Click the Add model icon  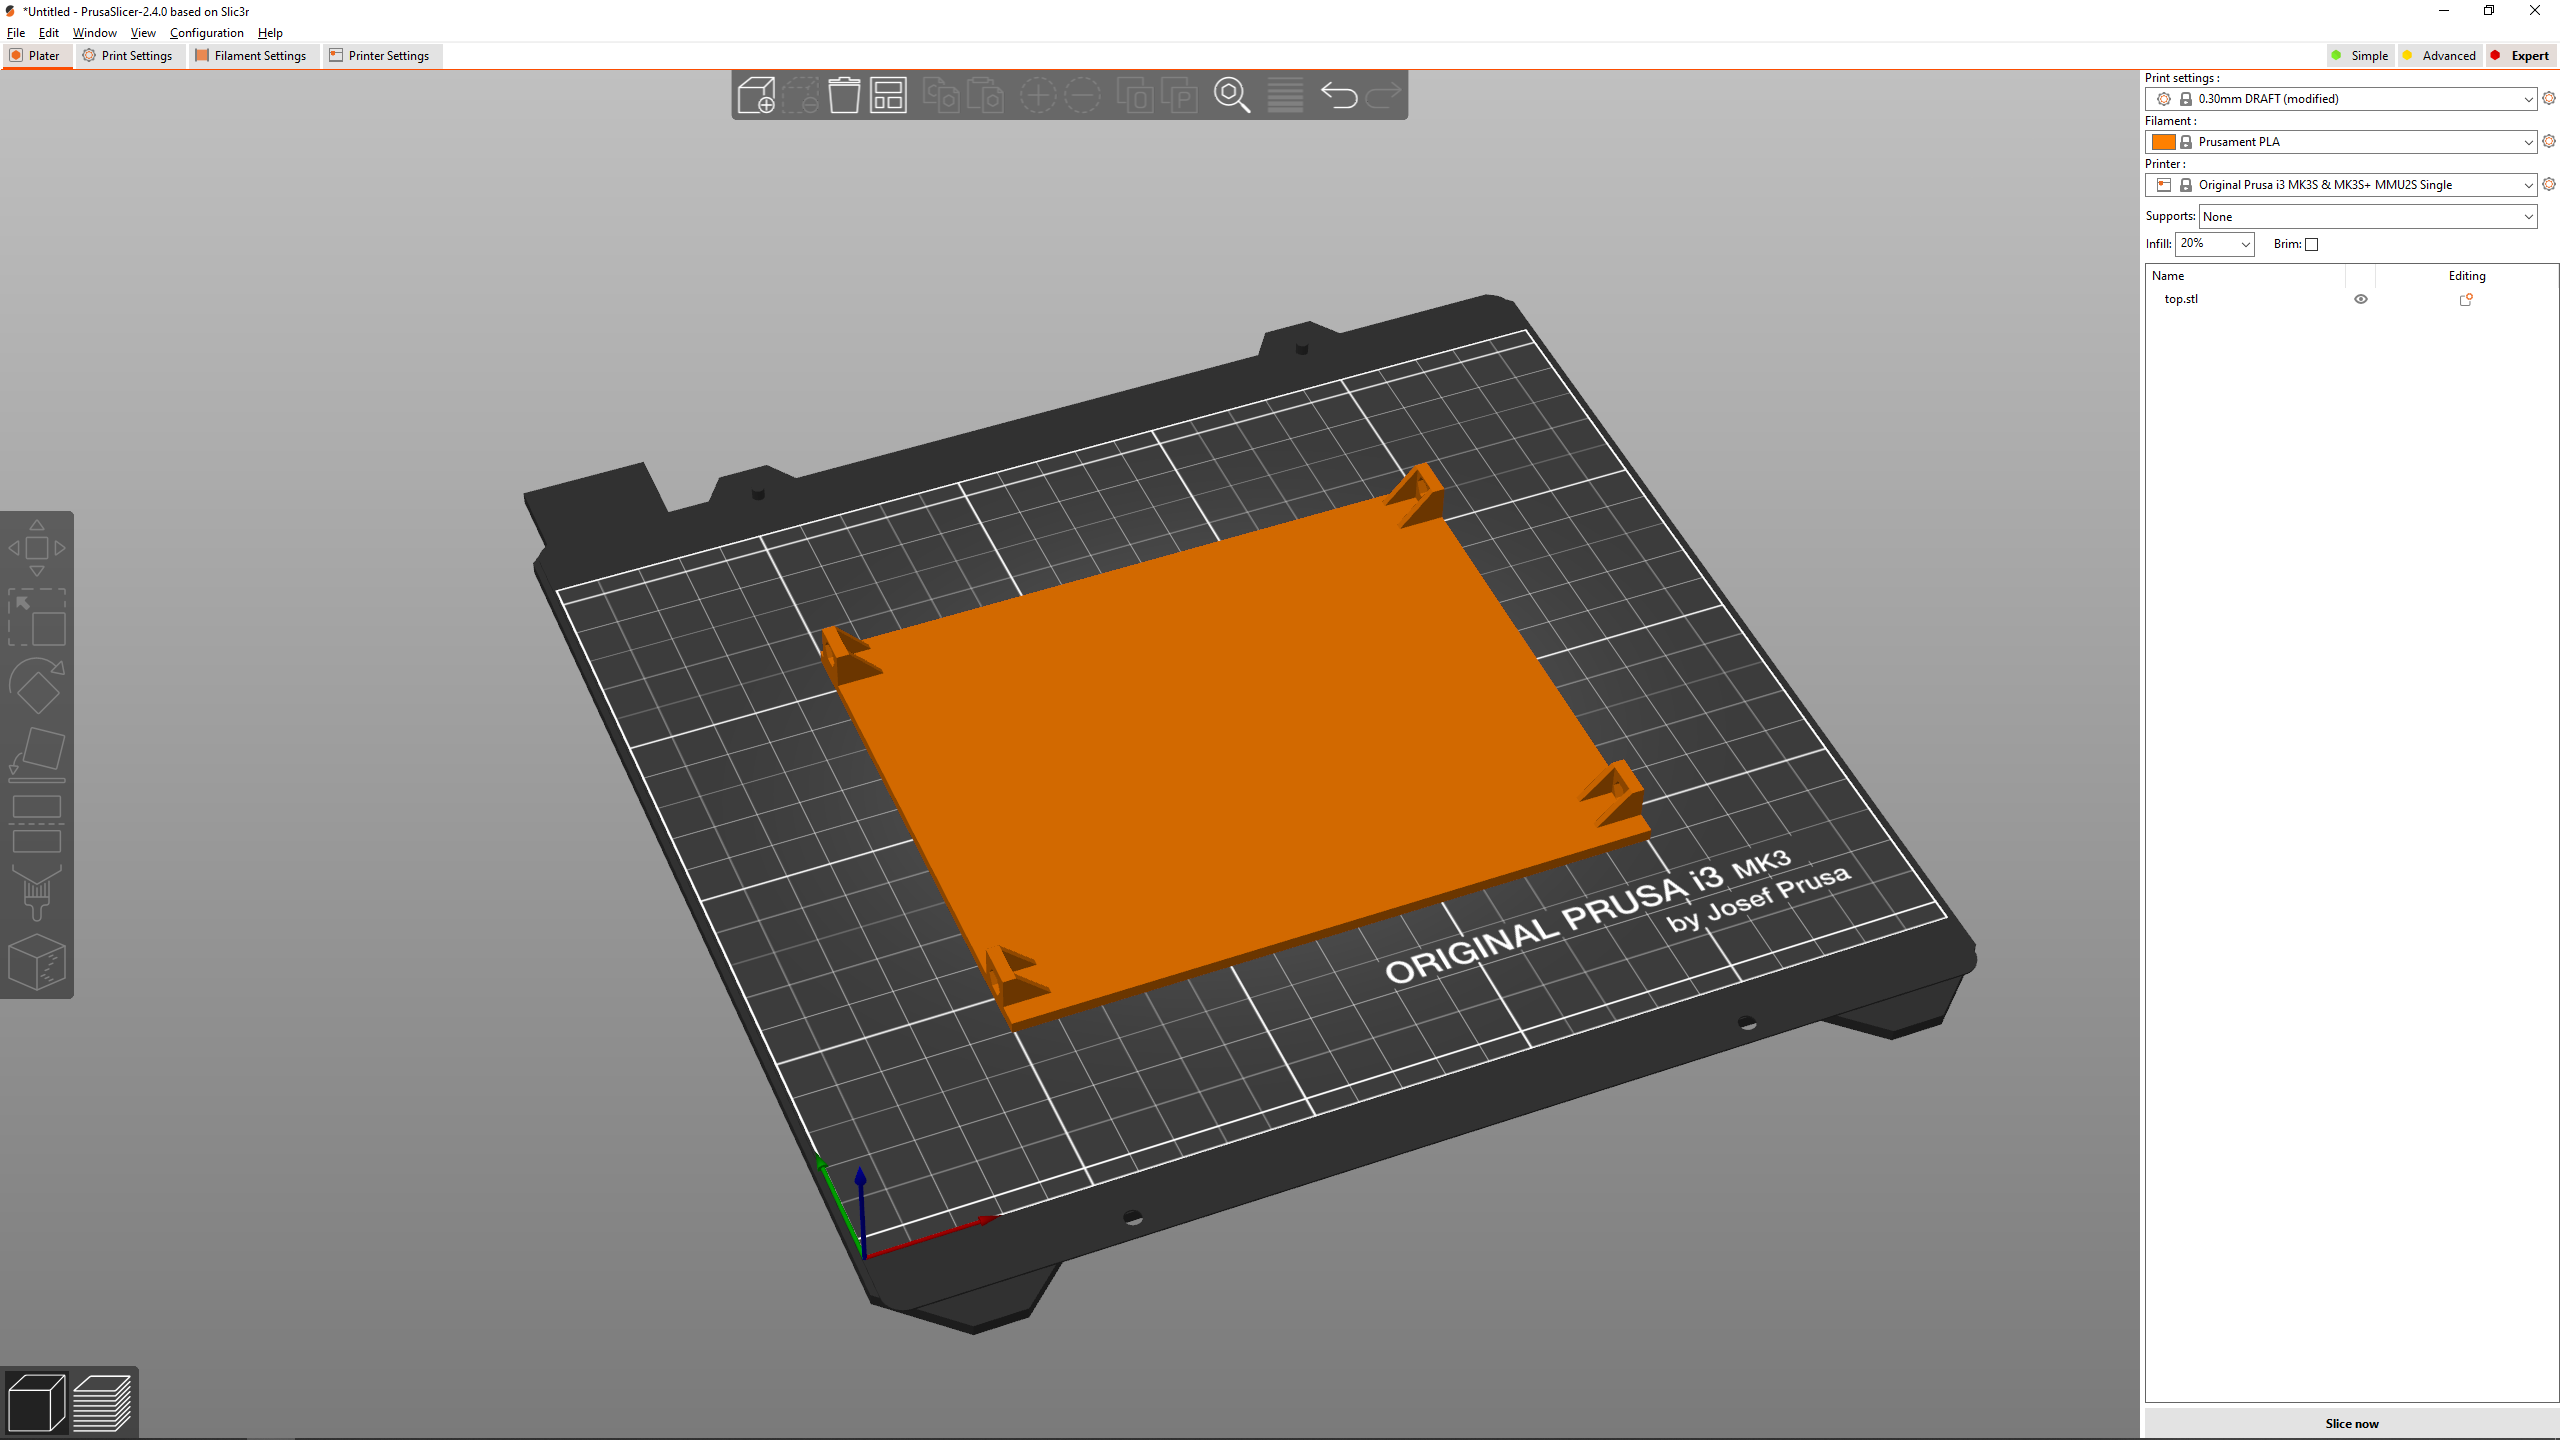coord(756,96)
